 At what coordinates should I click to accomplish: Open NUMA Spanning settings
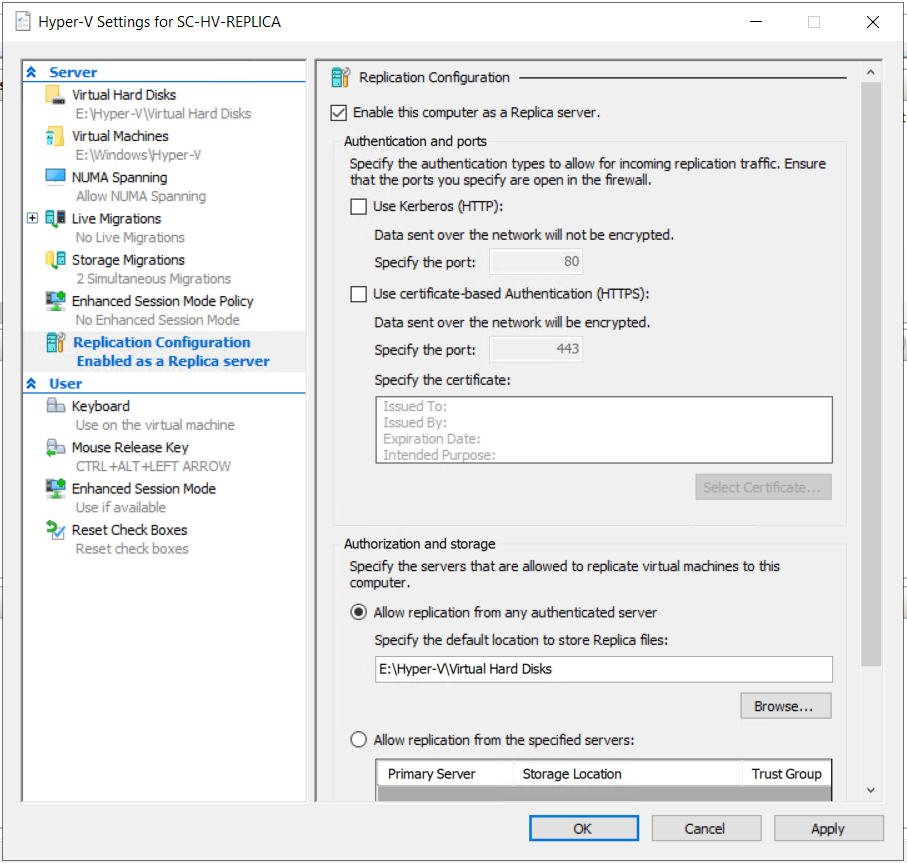pos(119,177)
